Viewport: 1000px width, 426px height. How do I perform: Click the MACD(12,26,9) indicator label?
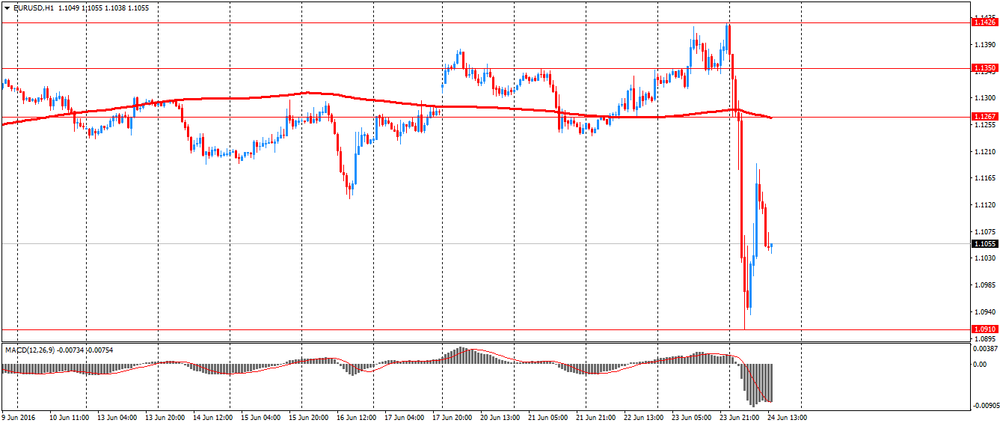(31, 350)
